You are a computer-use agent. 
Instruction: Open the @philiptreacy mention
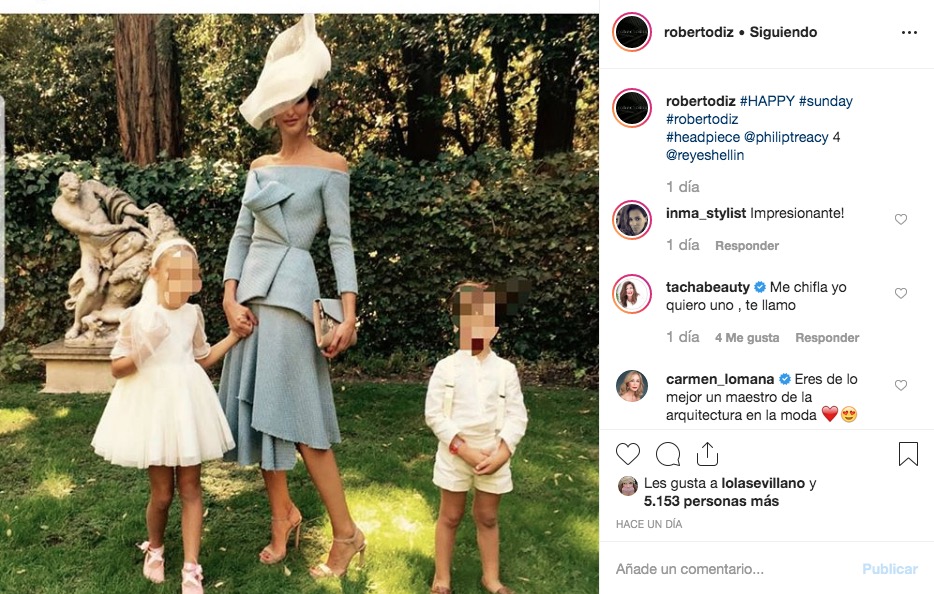786,137
